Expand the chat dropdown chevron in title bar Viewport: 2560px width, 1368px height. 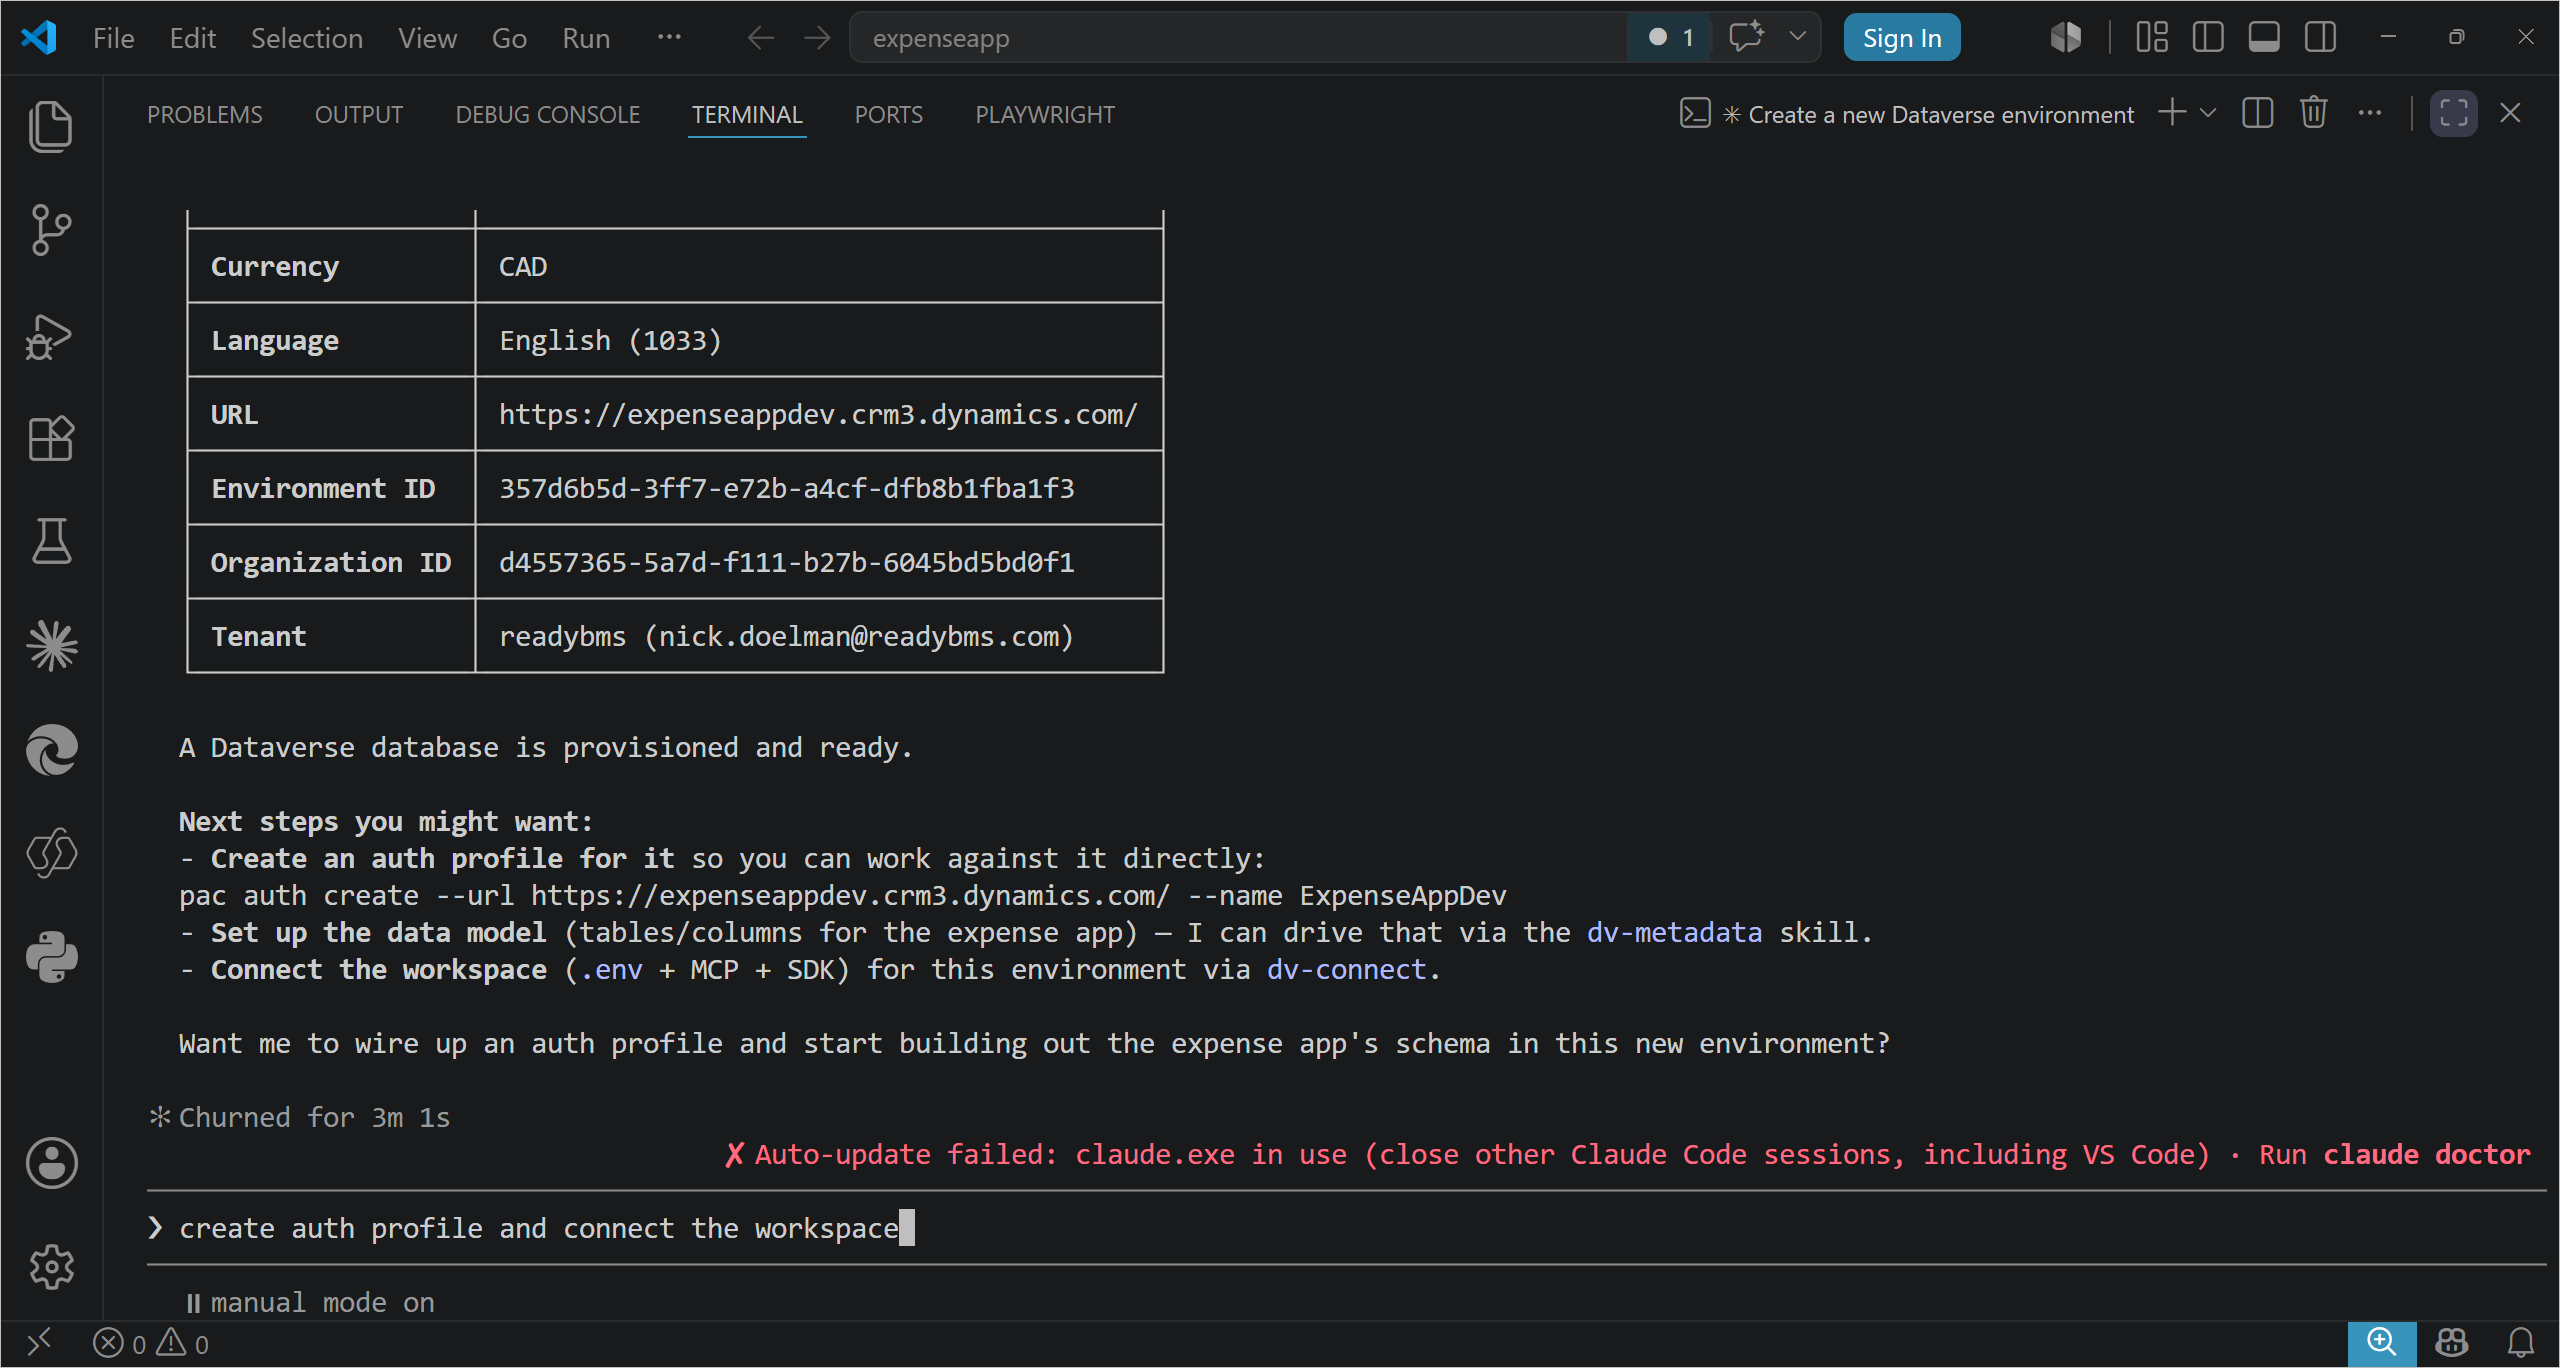[1797, 37]
